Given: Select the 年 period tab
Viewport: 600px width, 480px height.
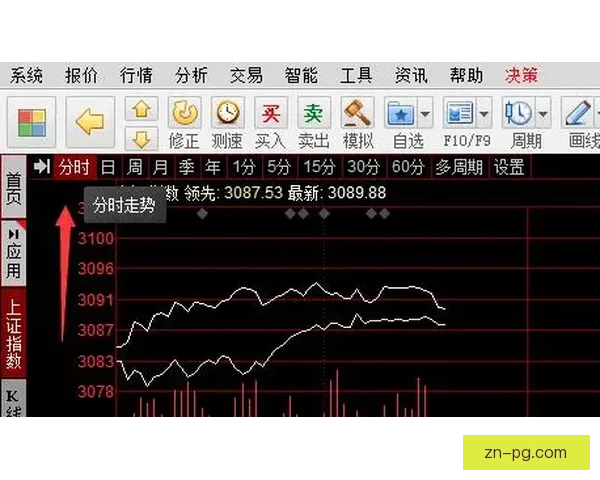Looking at the screenshot, I should tap(212, 167).
